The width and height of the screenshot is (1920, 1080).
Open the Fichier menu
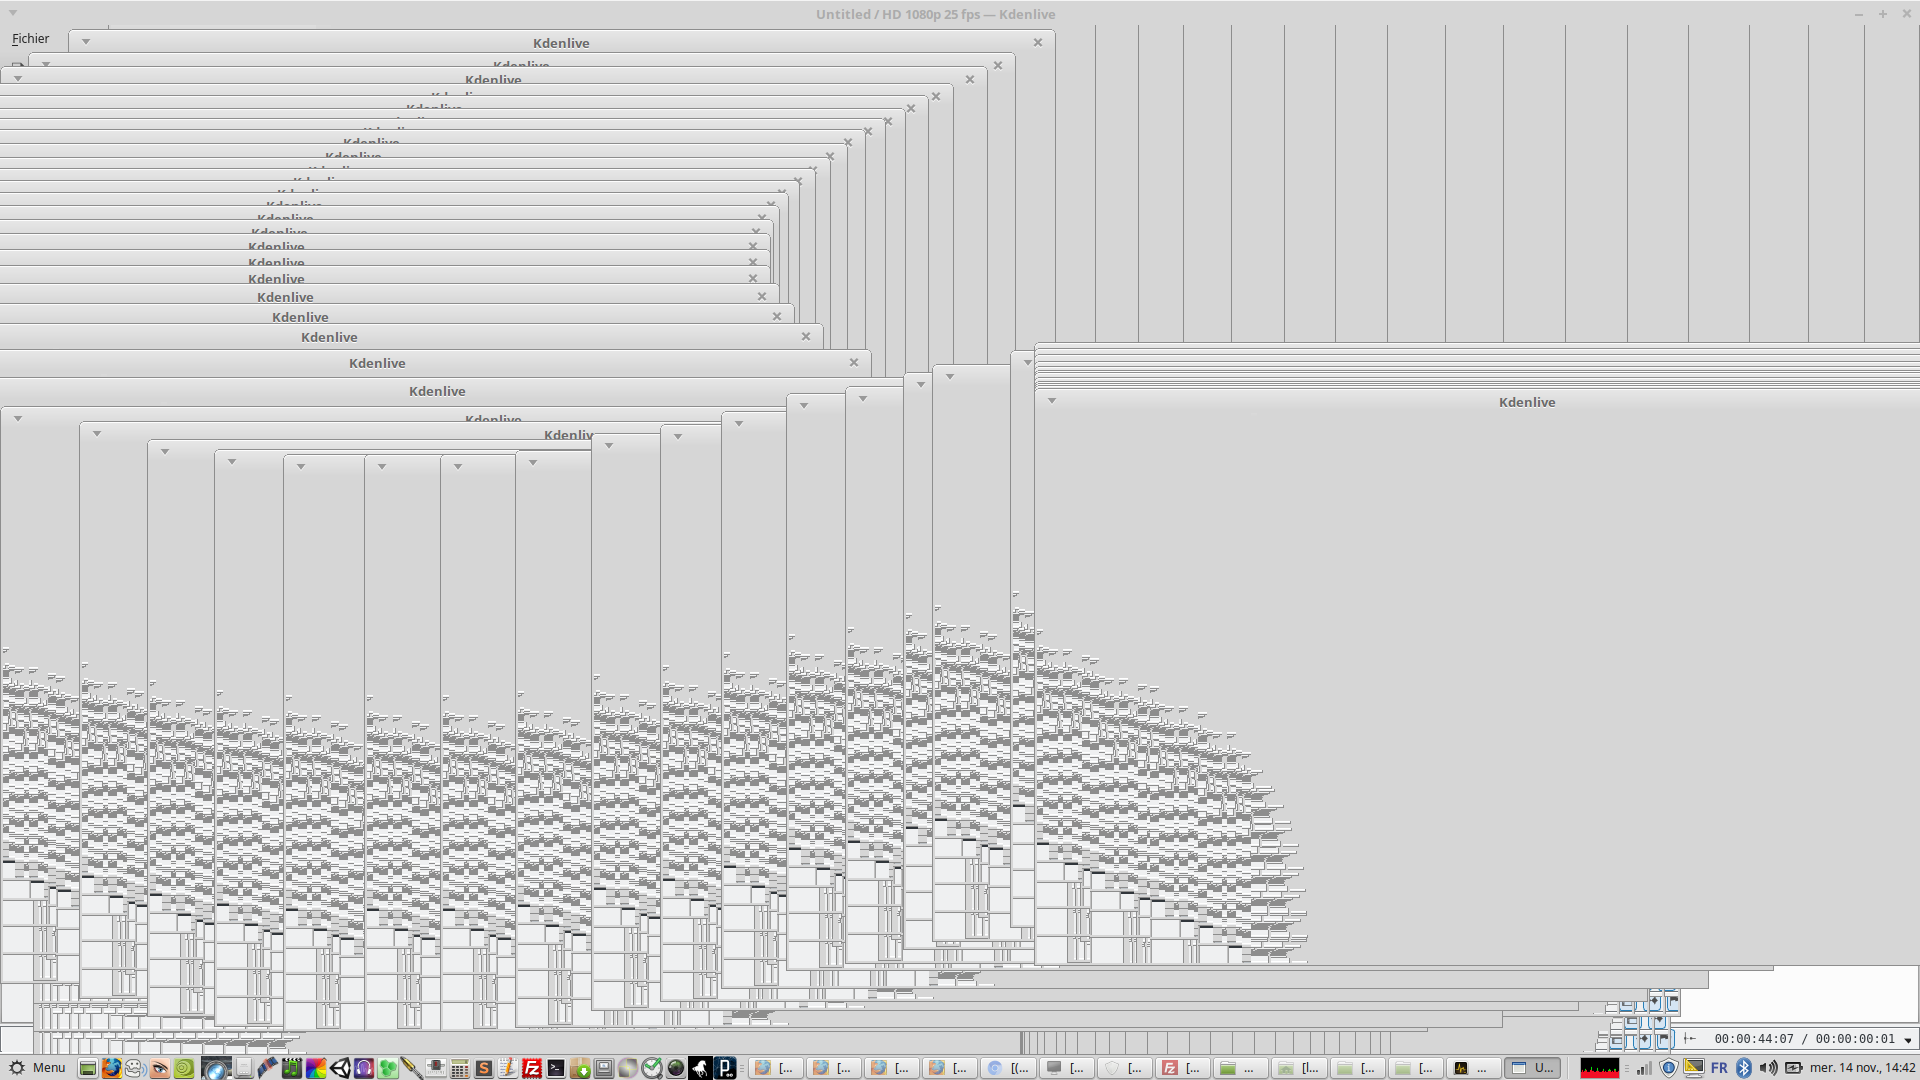point(30,39)
